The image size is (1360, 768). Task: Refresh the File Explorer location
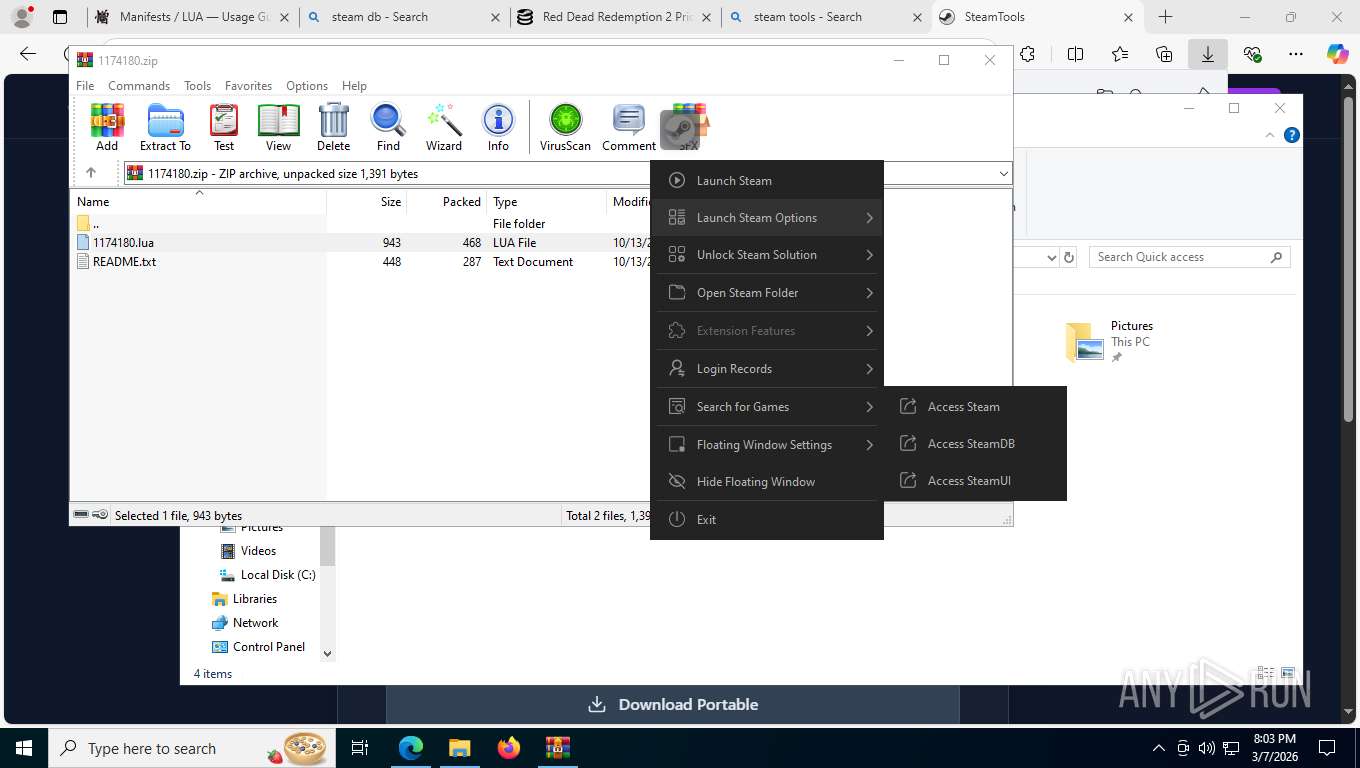pos(1068,257)
